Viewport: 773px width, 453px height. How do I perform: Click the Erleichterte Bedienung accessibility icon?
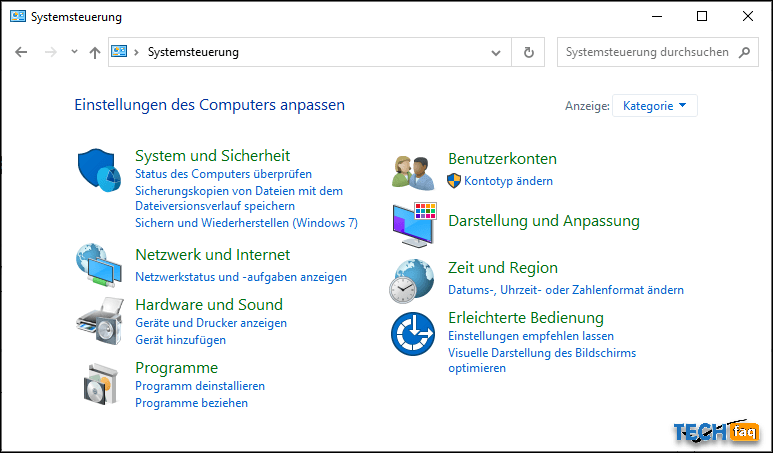coord(413,334)
